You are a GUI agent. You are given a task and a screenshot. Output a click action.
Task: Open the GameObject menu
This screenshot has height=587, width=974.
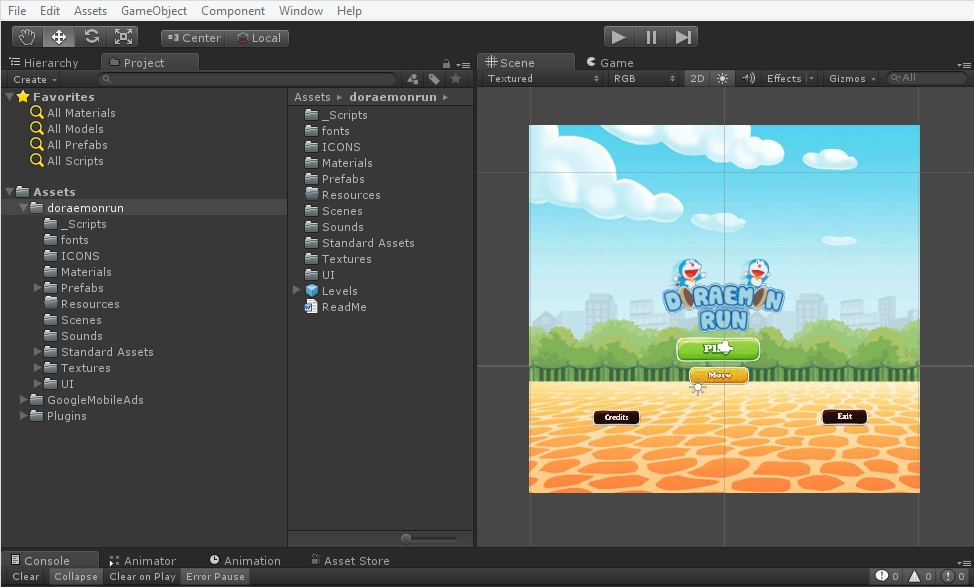[x=153, y=11]
